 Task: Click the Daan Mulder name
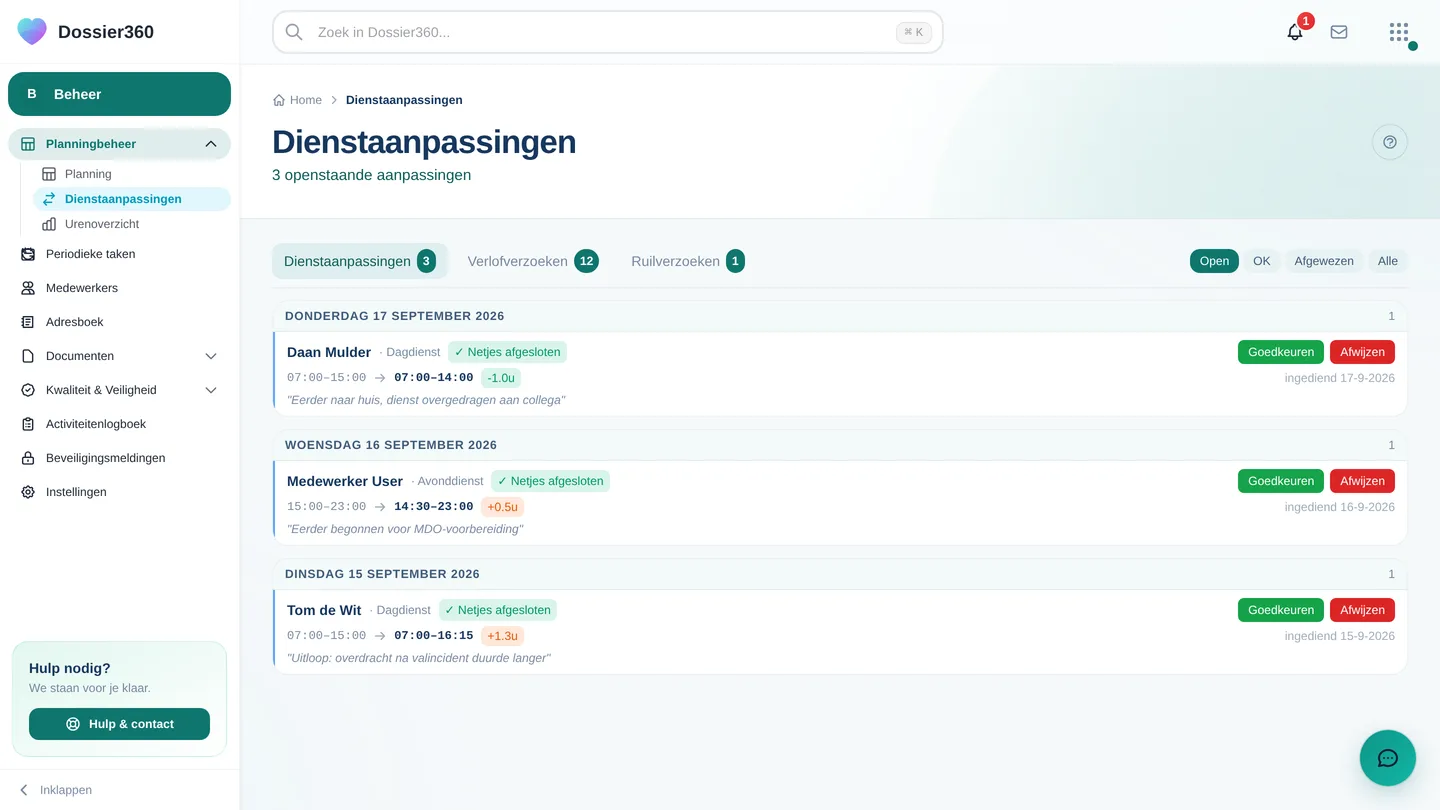click(329, 352)
